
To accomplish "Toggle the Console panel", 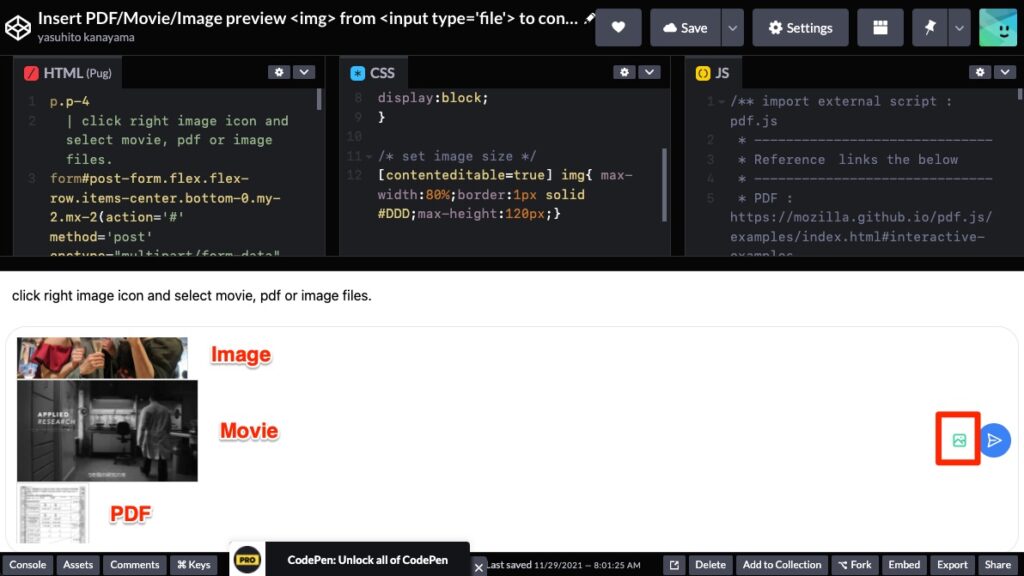I will (x=28, y=565).
